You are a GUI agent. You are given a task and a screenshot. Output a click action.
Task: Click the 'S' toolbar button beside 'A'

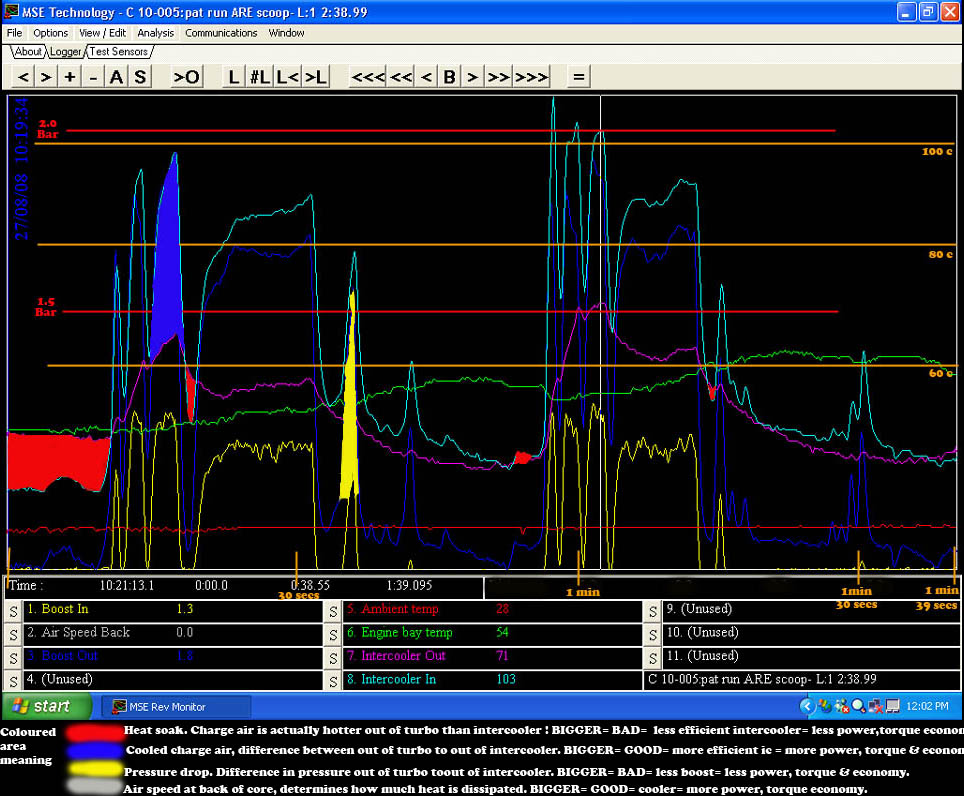140,77
